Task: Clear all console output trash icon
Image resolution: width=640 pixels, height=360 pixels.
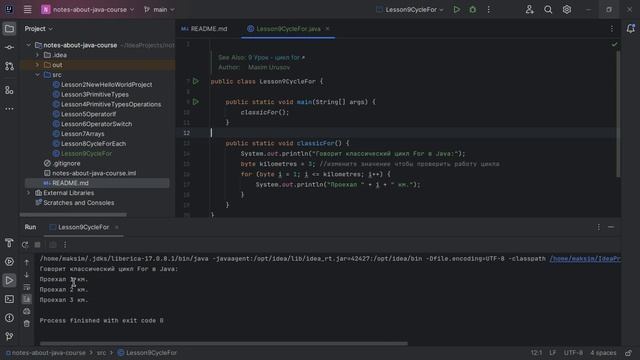Action: coord(27,324)
